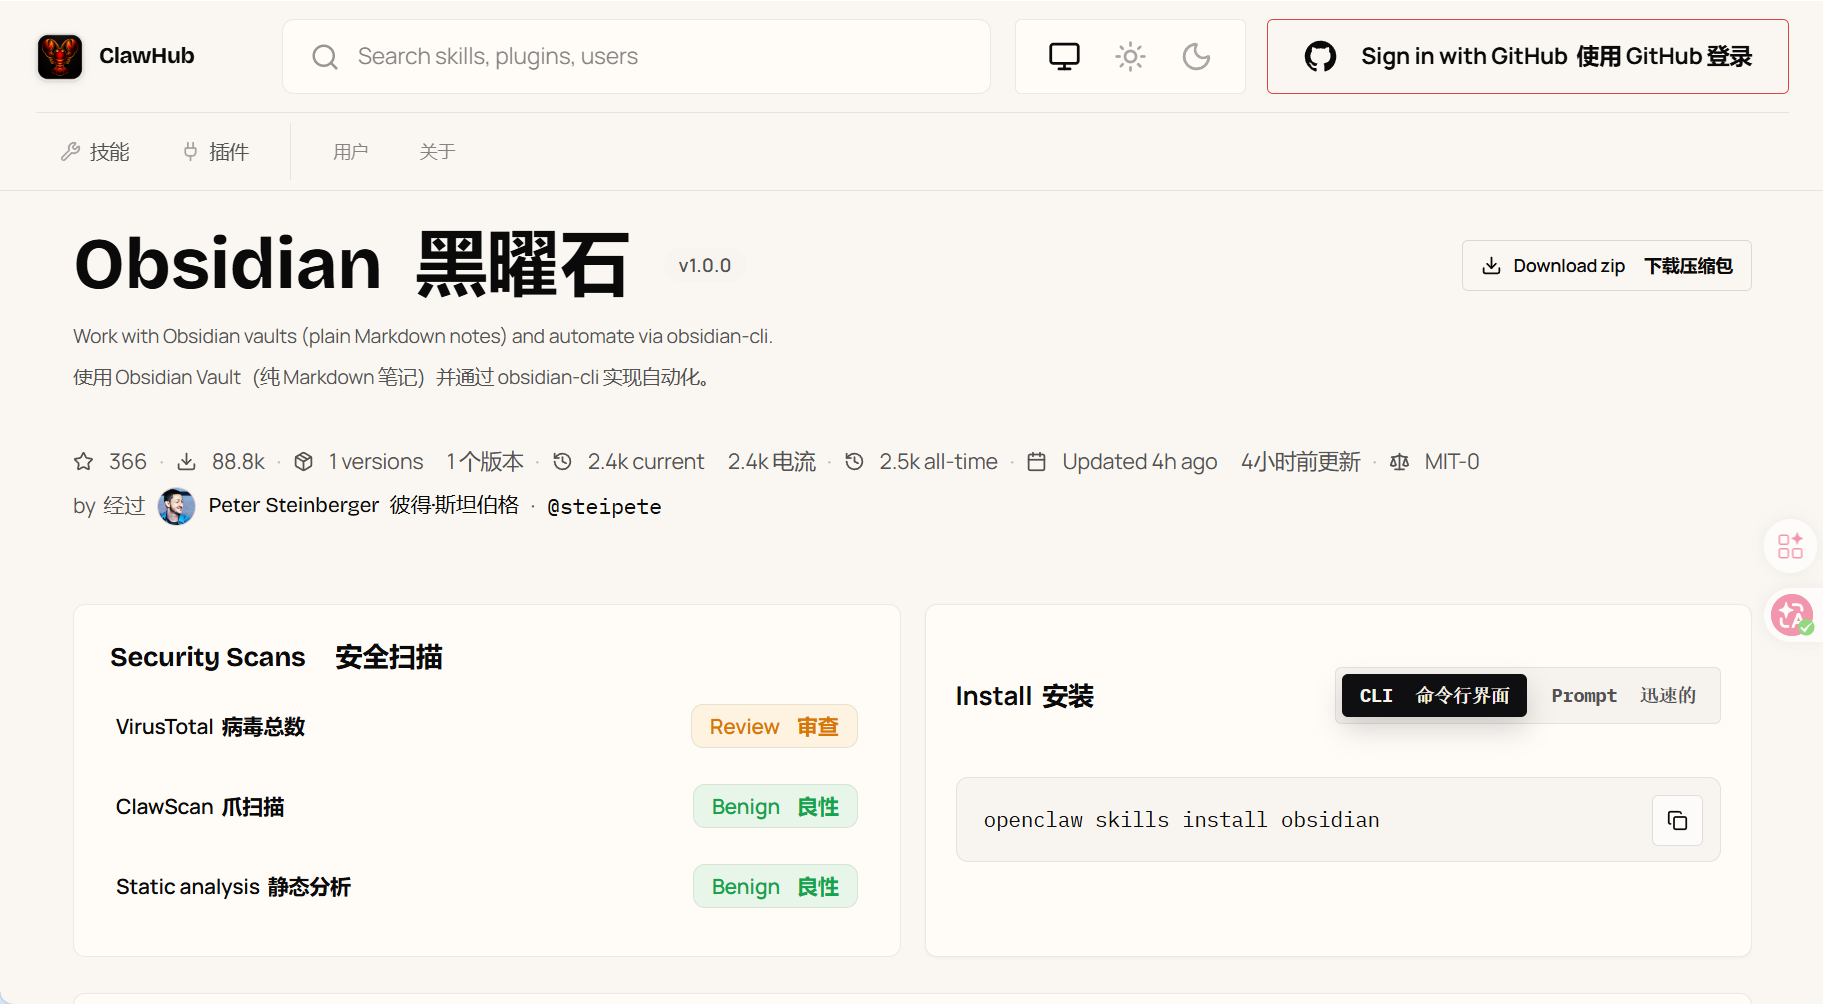Click the plug icon beside 插件
Image resolution: width=1823 pixels, height=1004 pixels.
190,152
